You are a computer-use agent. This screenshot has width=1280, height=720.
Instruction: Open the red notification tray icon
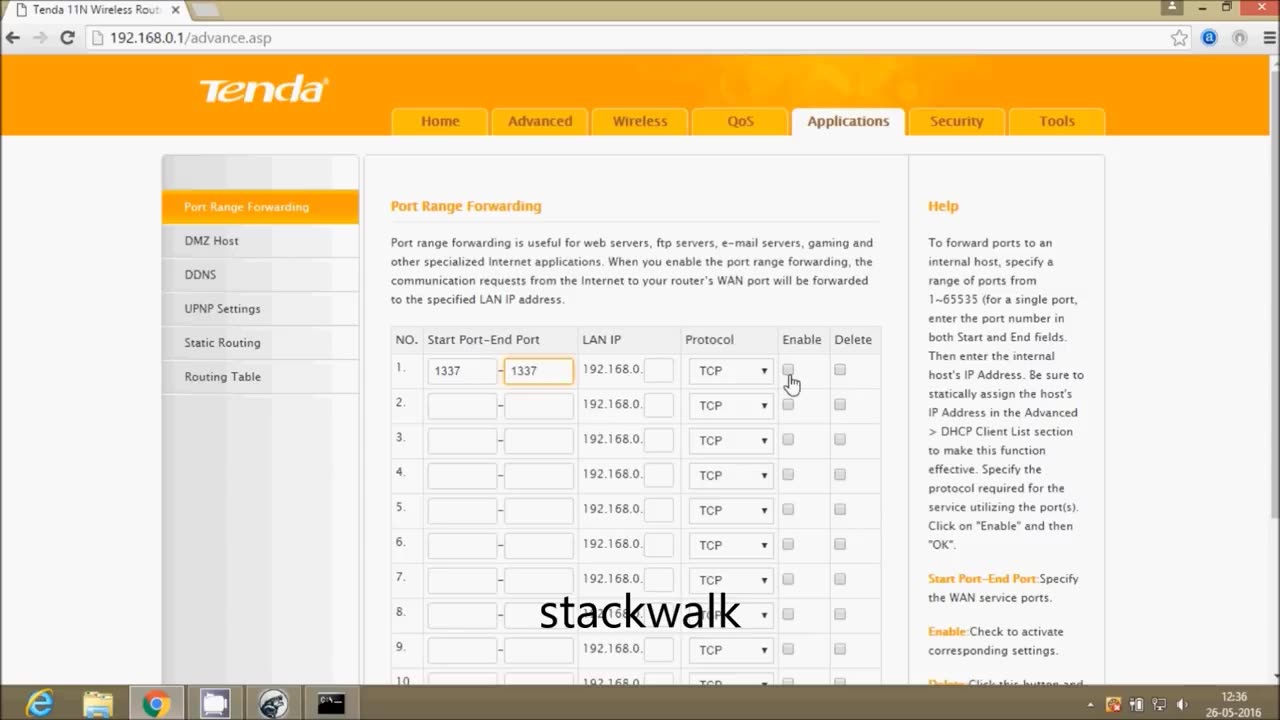[x=1114, y=704]
